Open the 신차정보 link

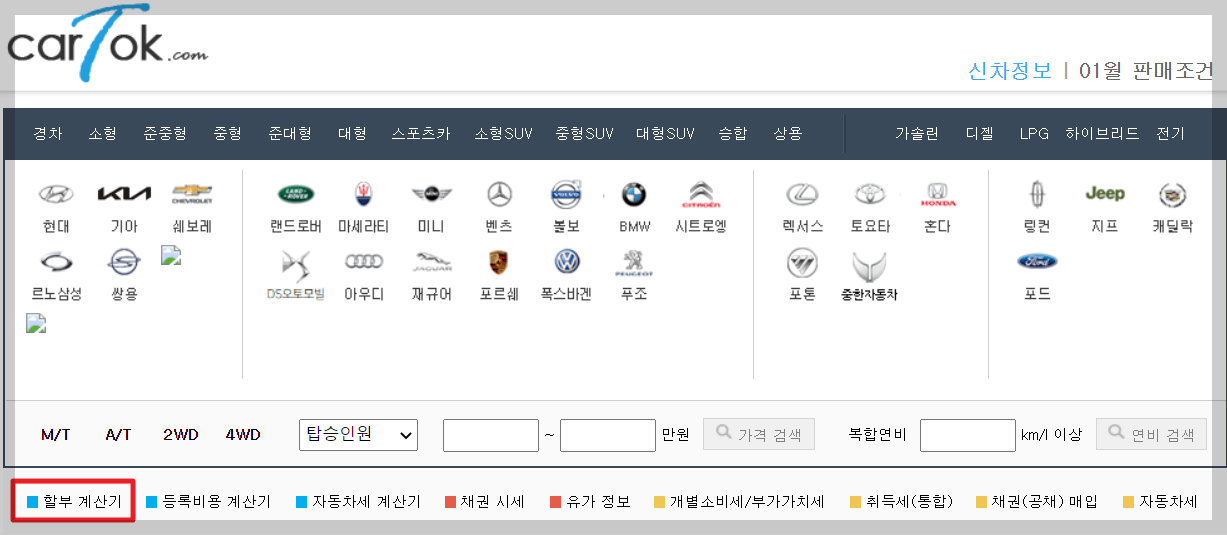tap(1010, 71)
